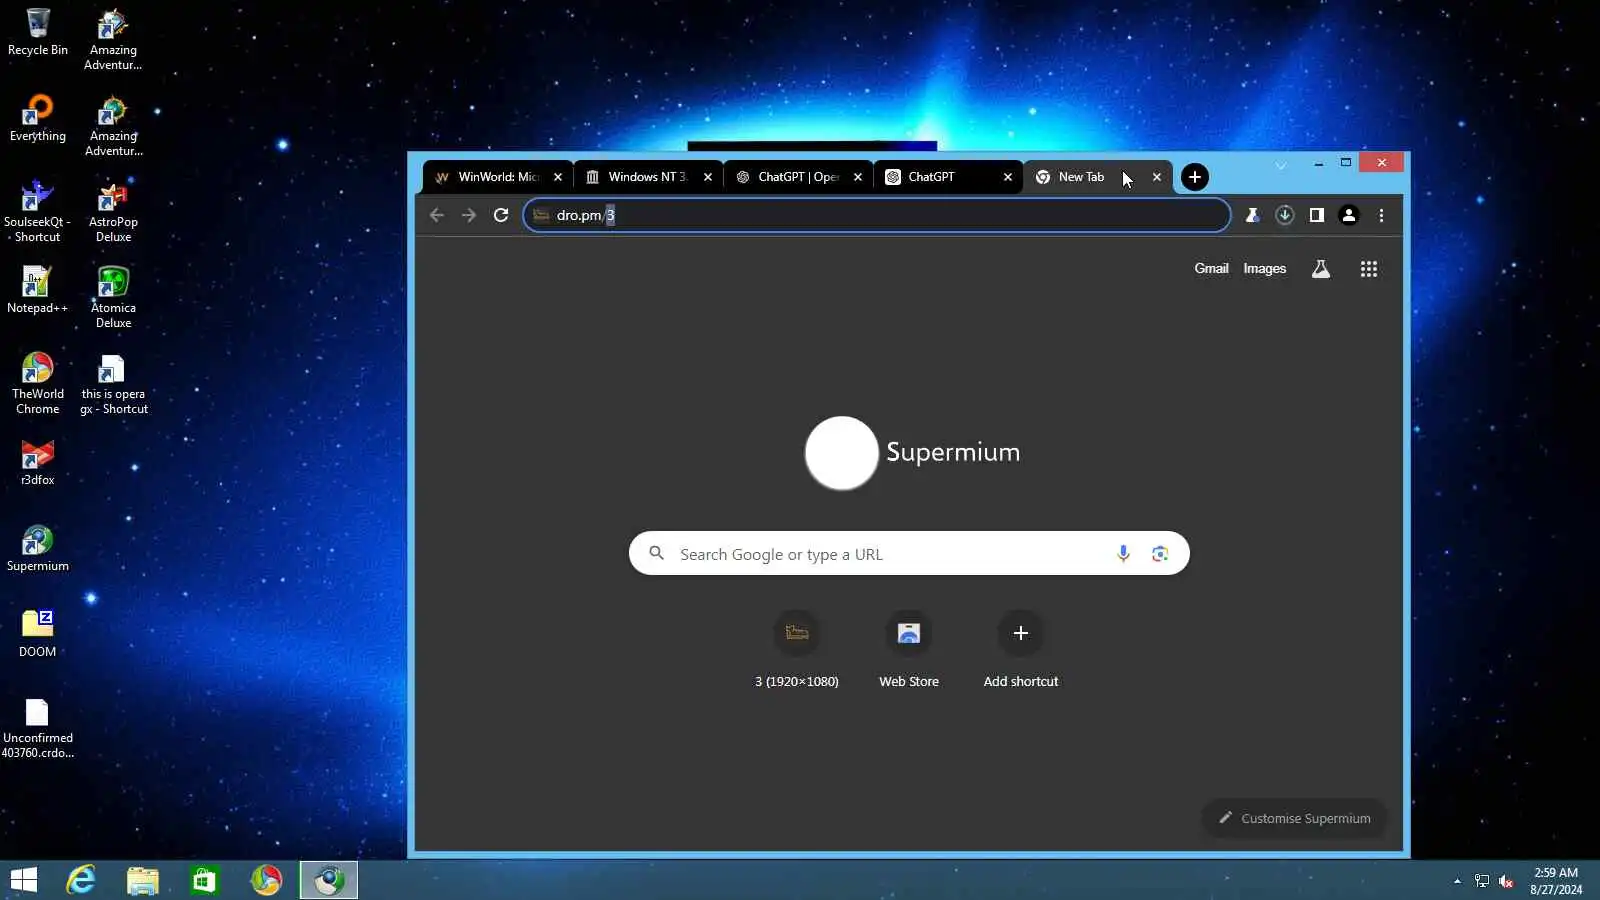
Task: Select the Notepad++ desktop shortcut
Action: pyautogui.click(x=38, y=290)
